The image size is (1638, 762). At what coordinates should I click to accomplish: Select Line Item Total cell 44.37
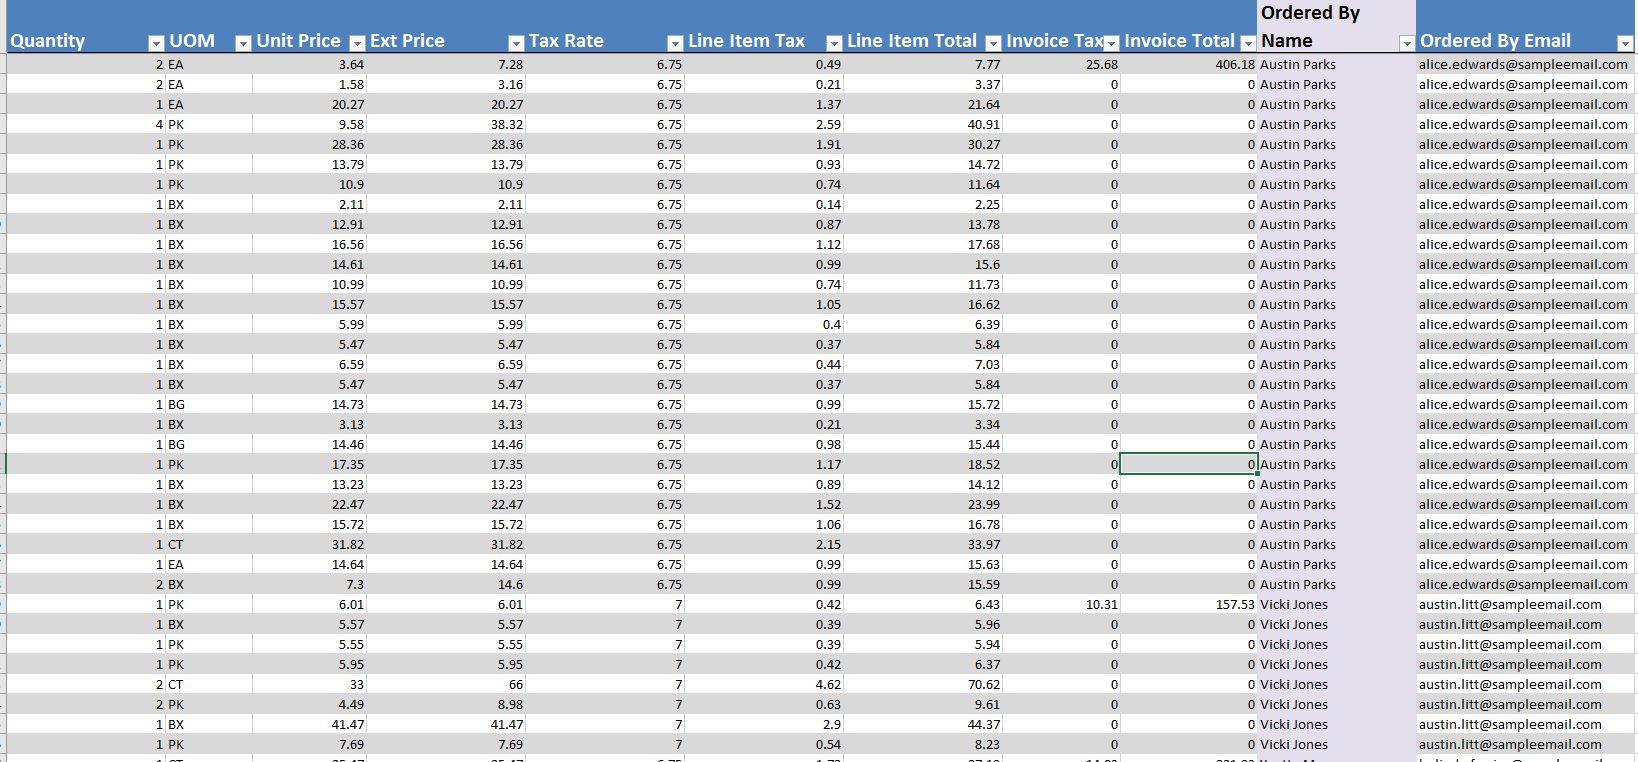[x=923, y=724]
